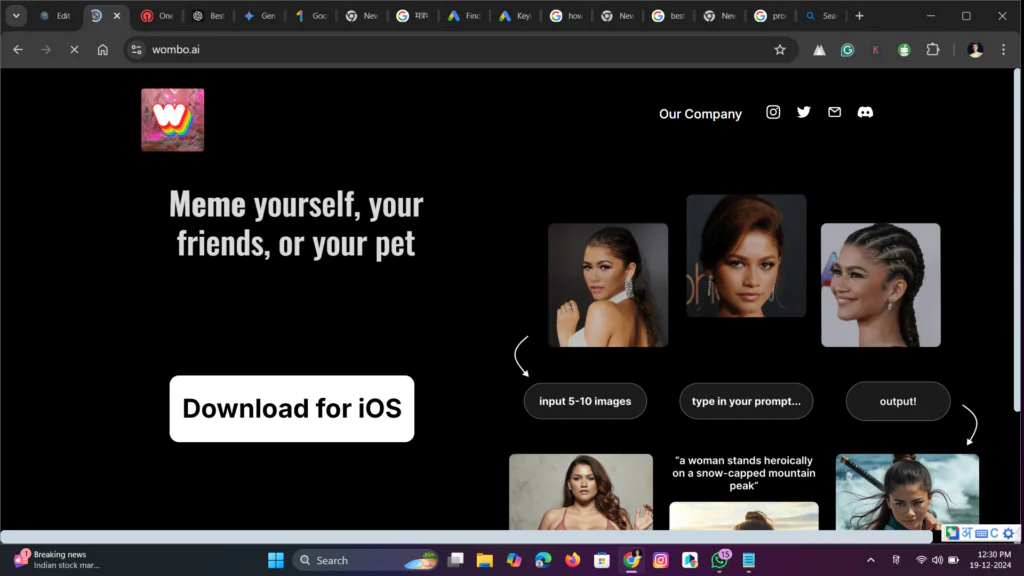The image size is (1024, 576).
Task: Open the Grammarly extension icon
Action: pyautogui.click(x=847, y=50)
